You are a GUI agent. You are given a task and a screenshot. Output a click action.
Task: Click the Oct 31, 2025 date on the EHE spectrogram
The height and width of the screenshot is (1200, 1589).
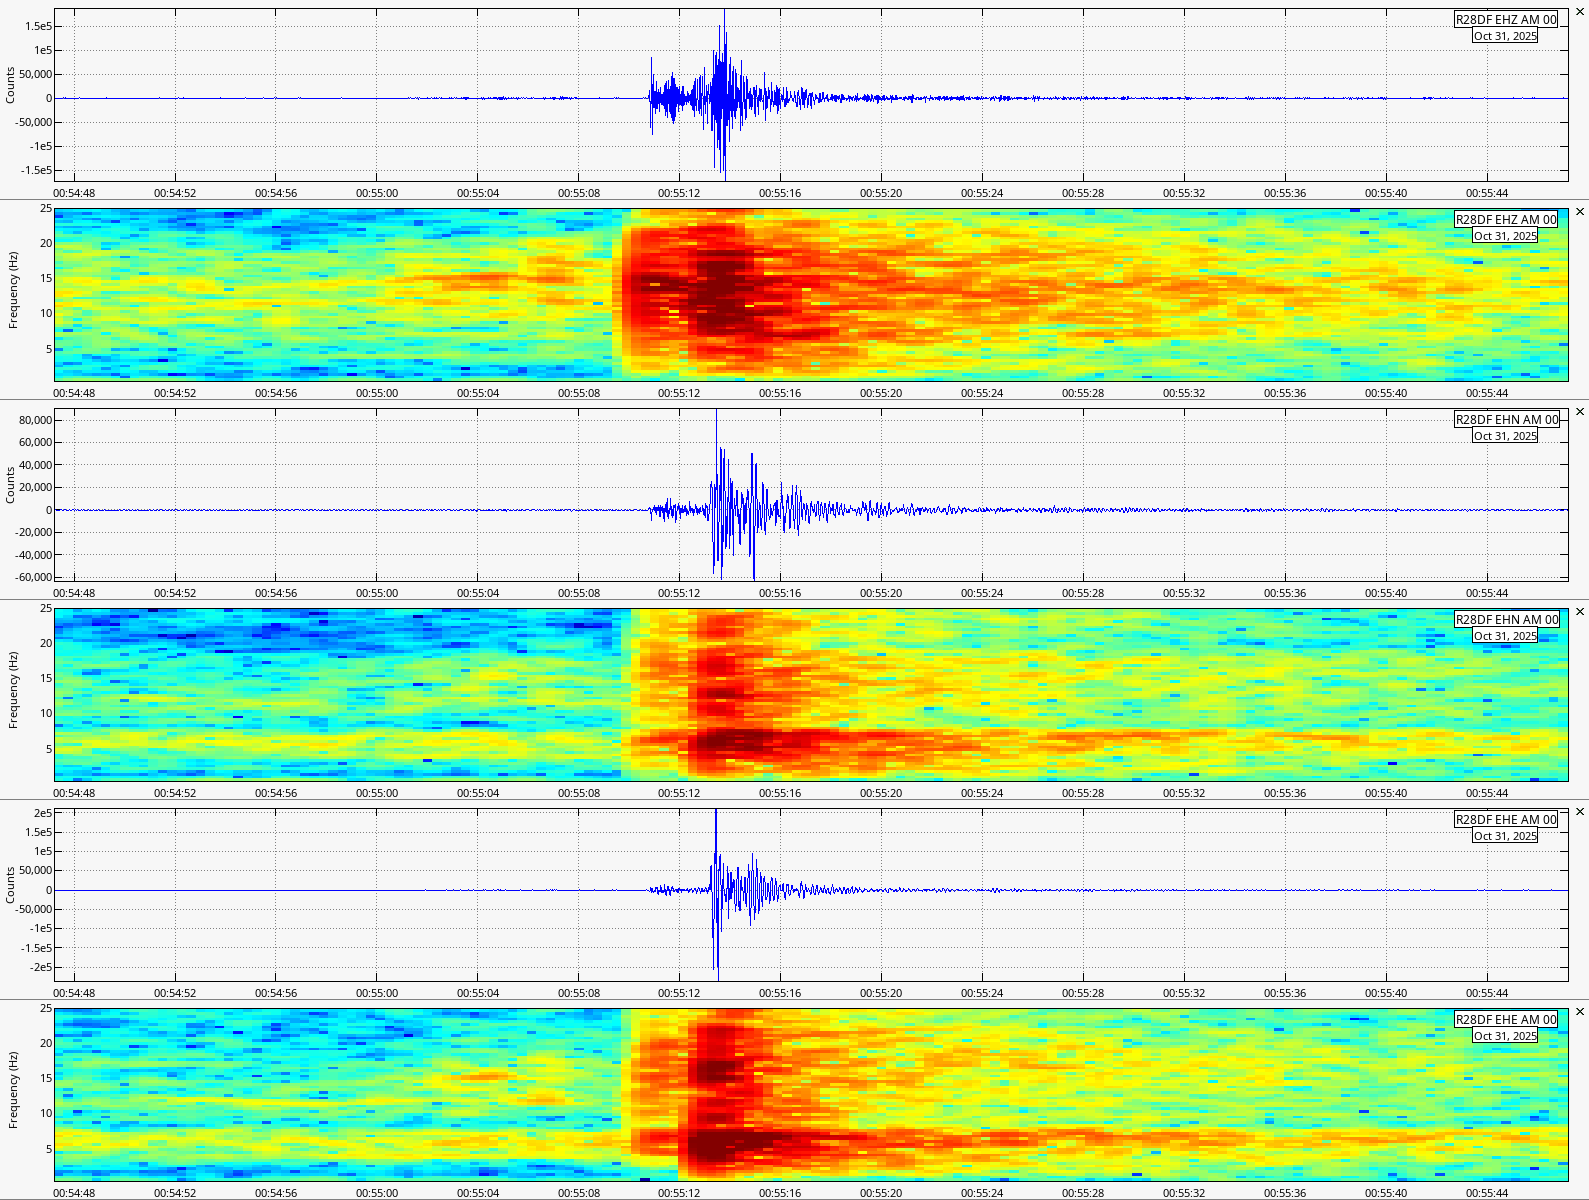1505,1036
